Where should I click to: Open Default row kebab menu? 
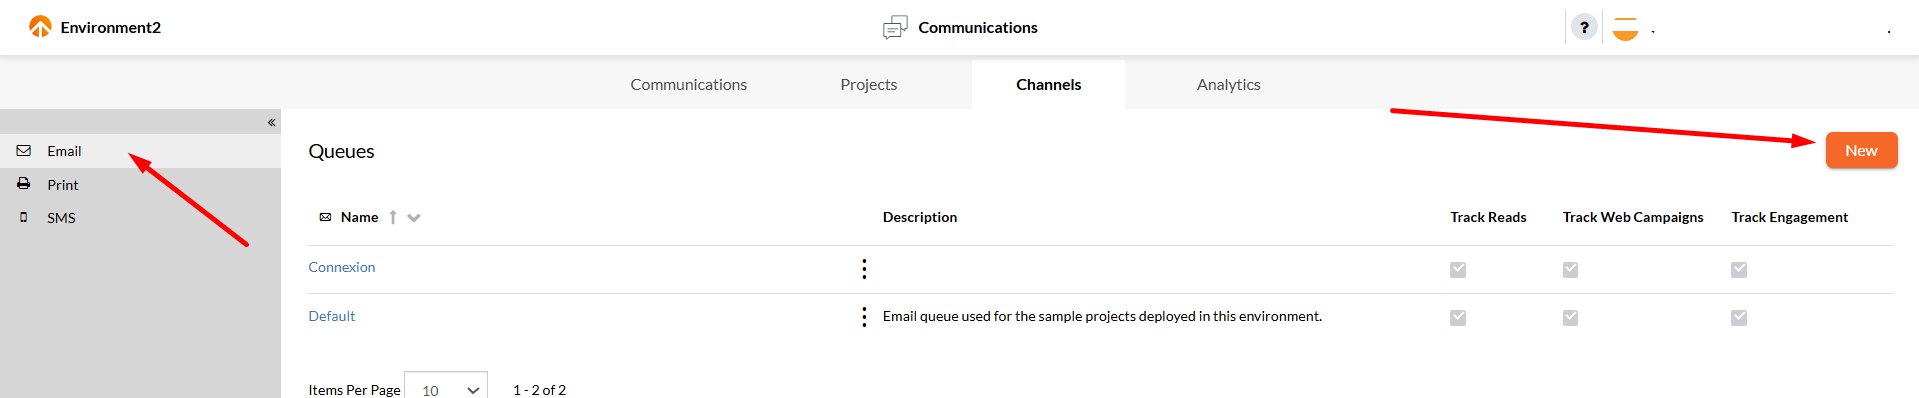pyautogui.click(x=864, y=317)
